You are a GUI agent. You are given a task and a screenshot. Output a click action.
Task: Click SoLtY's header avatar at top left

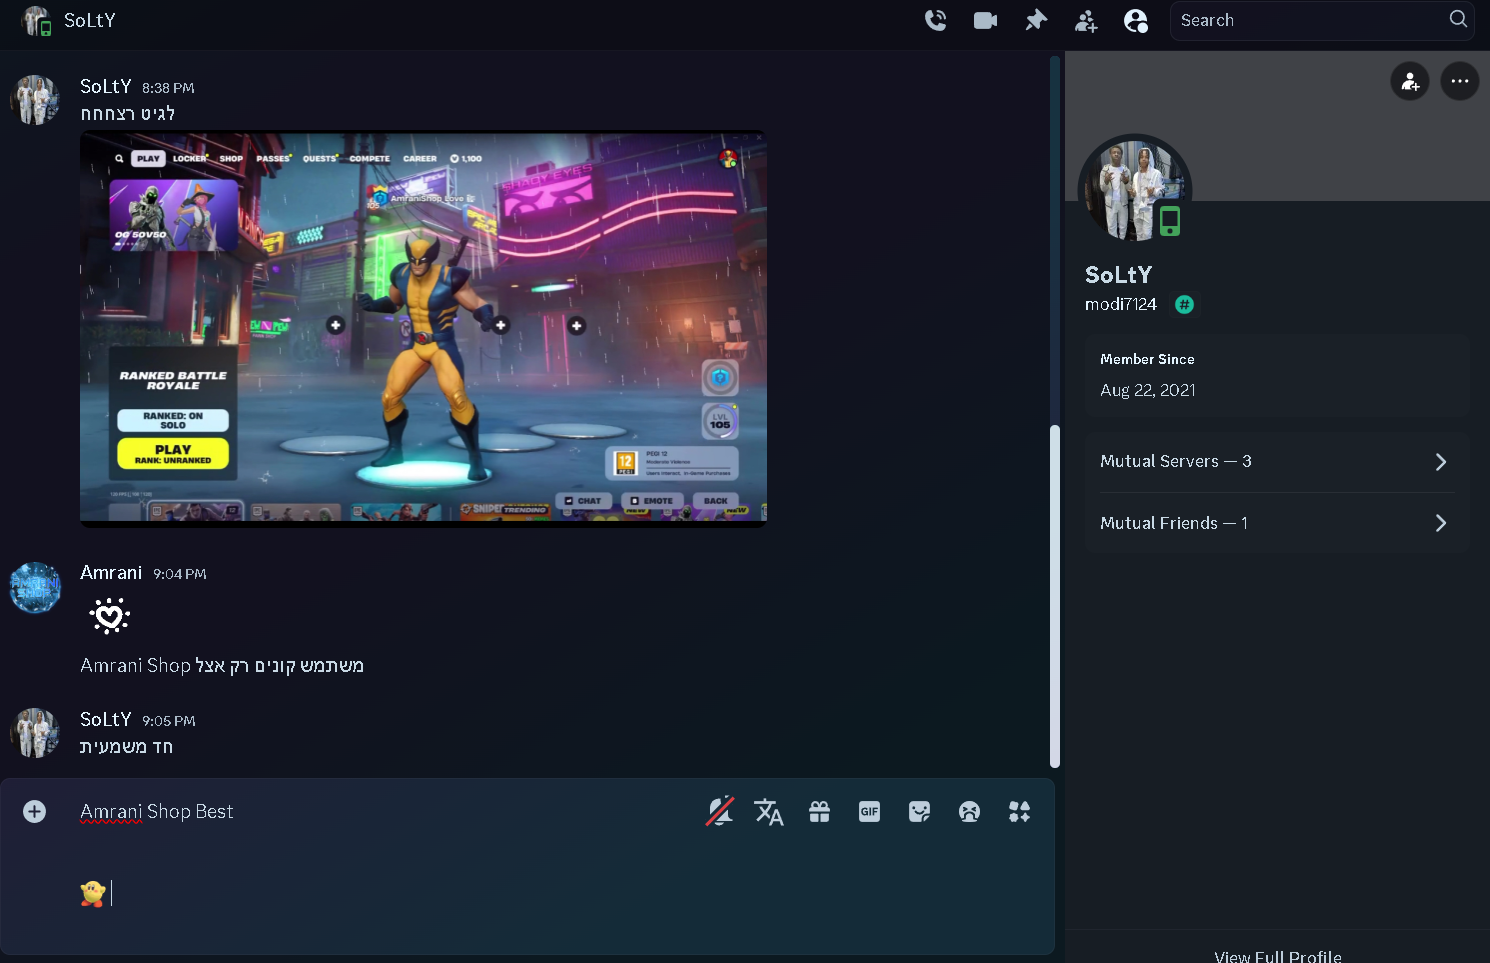coord(36,21)
